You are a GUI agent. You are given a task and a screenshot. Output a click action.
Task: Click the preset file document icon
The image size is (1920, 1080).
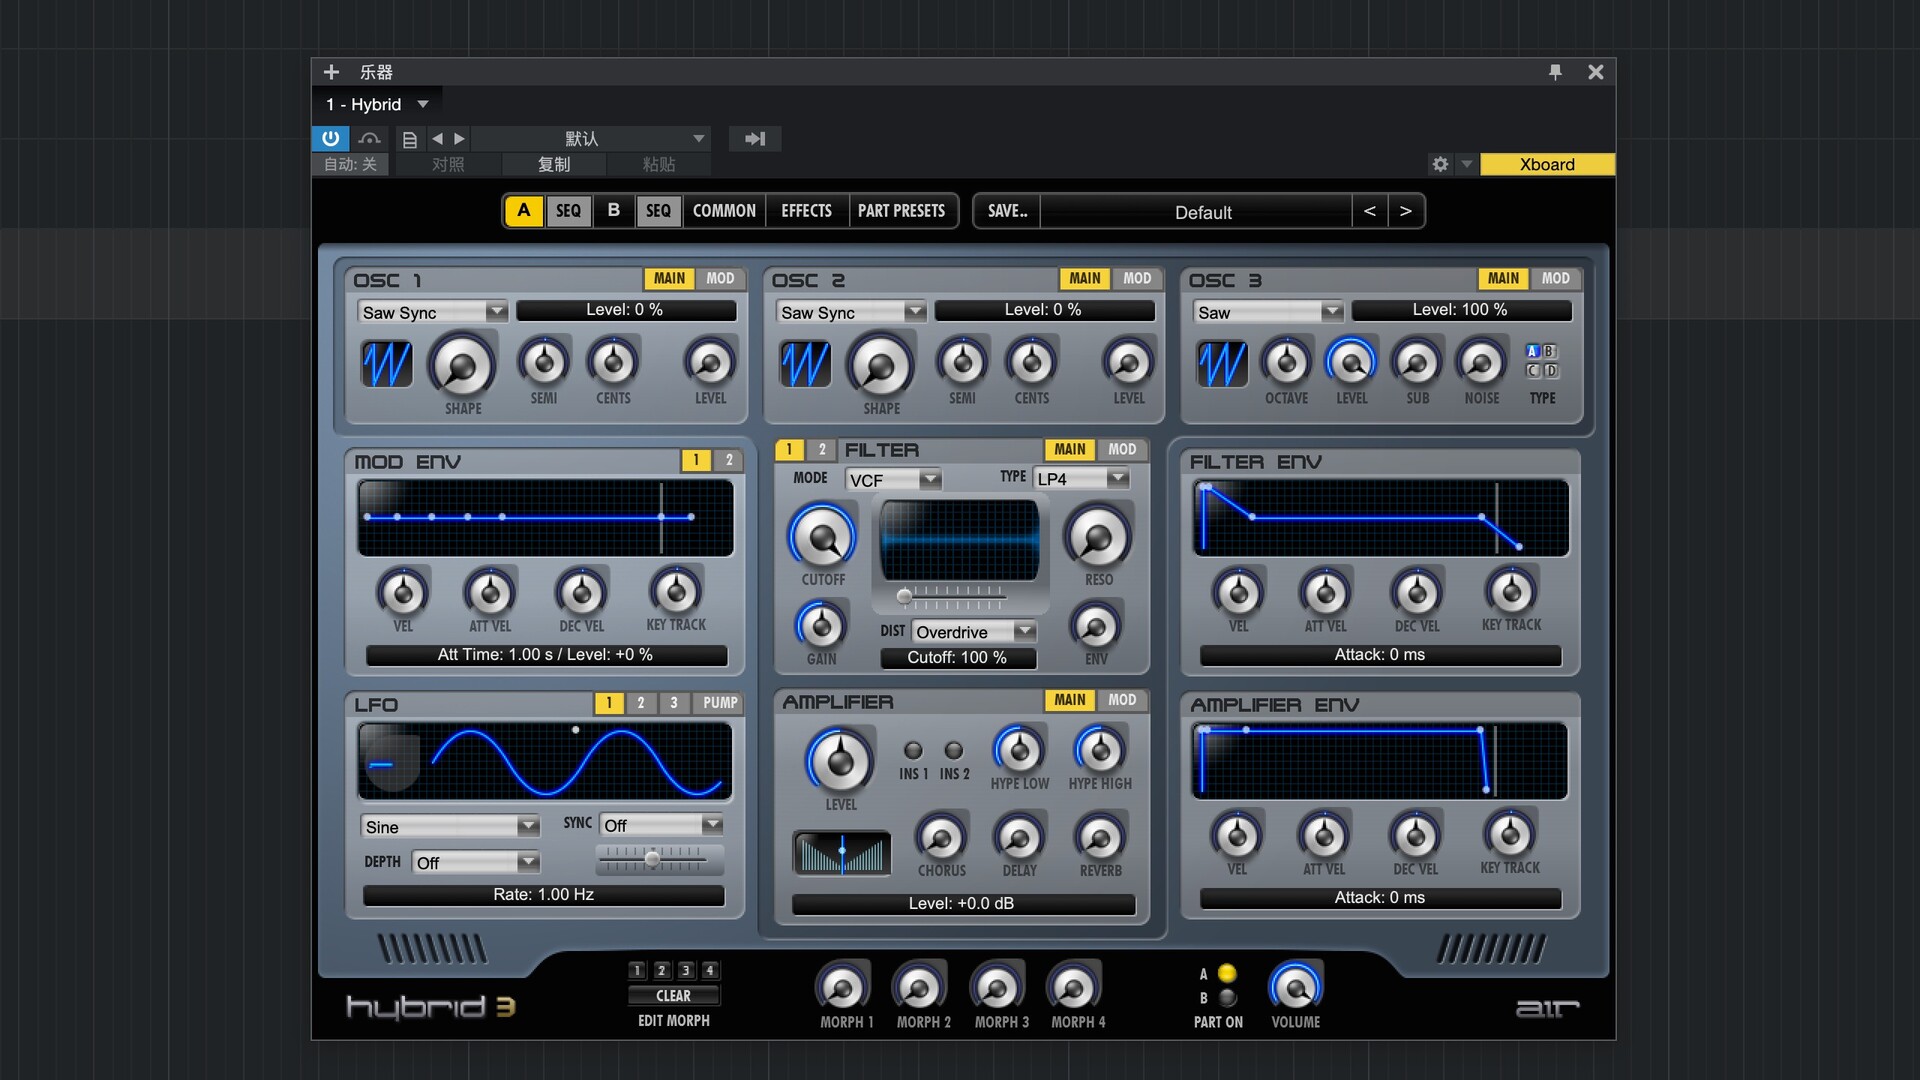tap(409, 139)
